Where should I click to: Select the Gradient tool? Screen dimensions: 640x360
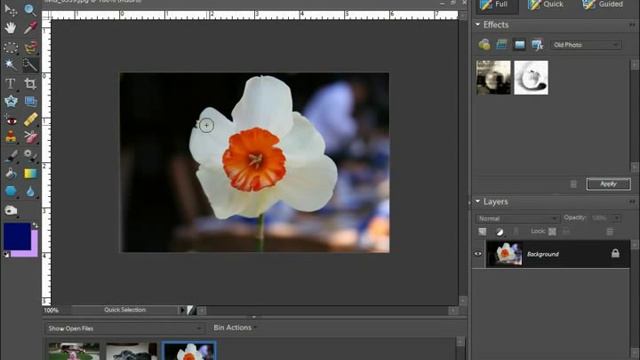coord(31,173)
